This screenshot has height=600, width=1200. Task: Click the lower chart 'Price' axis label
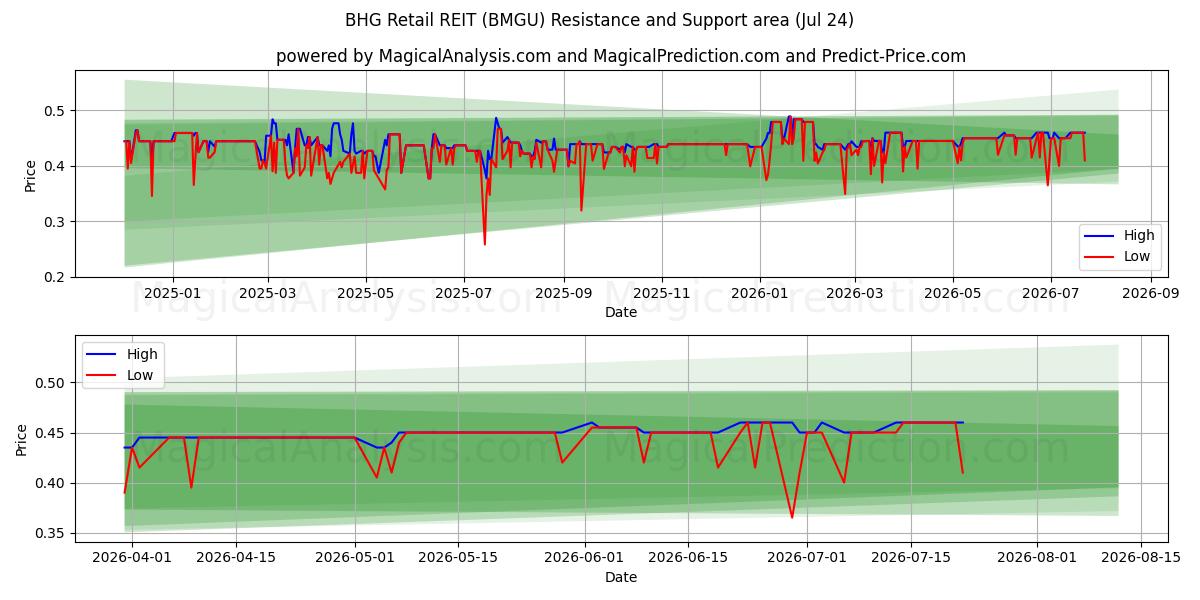(x=23, y=439)
